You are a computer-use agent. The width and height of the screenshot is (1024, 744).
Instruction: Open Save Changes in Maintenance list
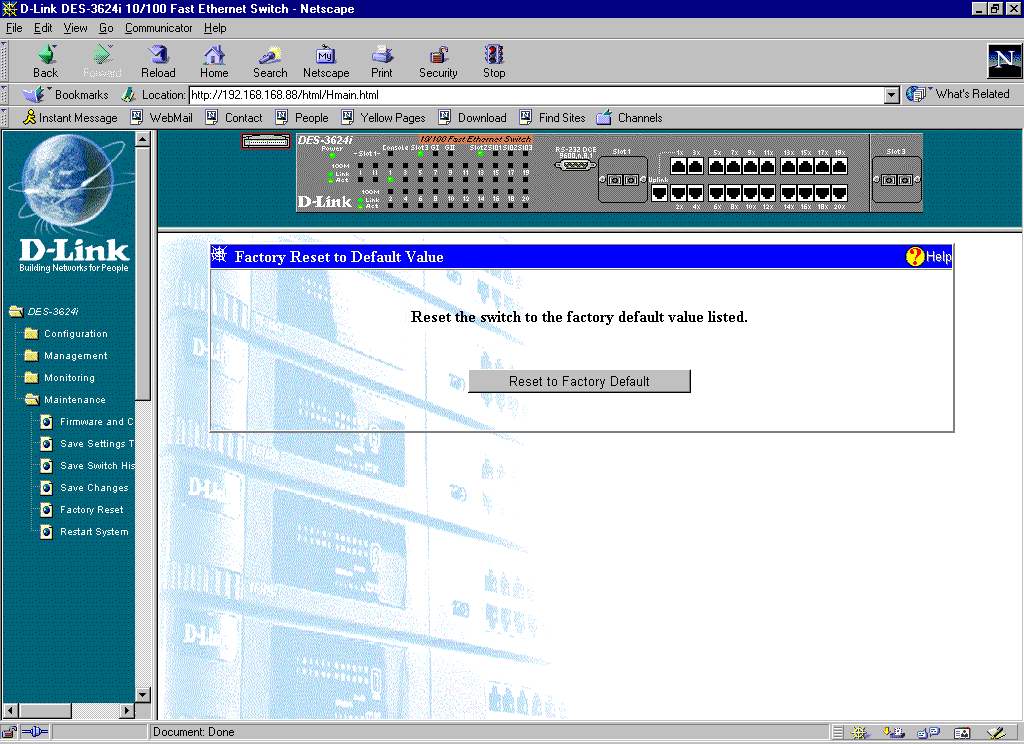93,488
